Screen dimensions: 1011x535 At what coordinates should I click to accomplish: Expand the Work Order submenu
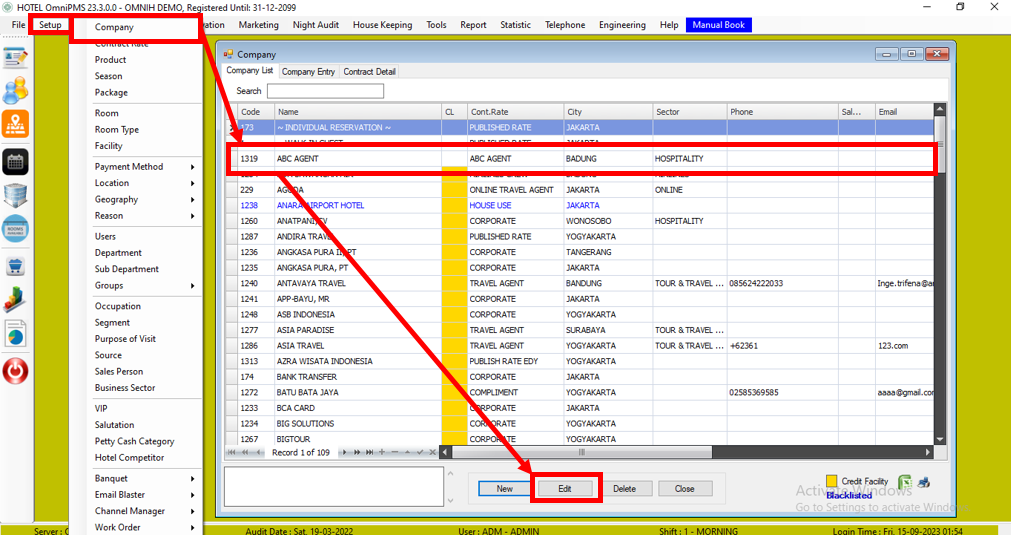coord(193,527)
